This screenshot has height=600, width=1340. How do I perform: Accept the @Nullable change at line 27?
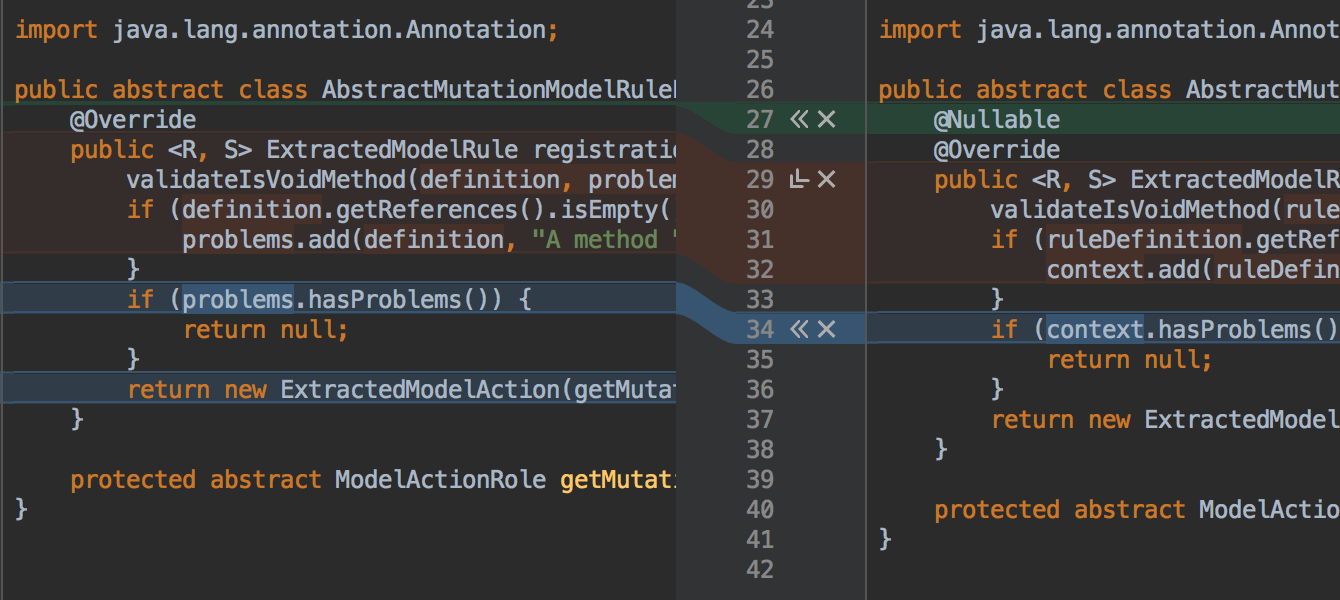798,120
